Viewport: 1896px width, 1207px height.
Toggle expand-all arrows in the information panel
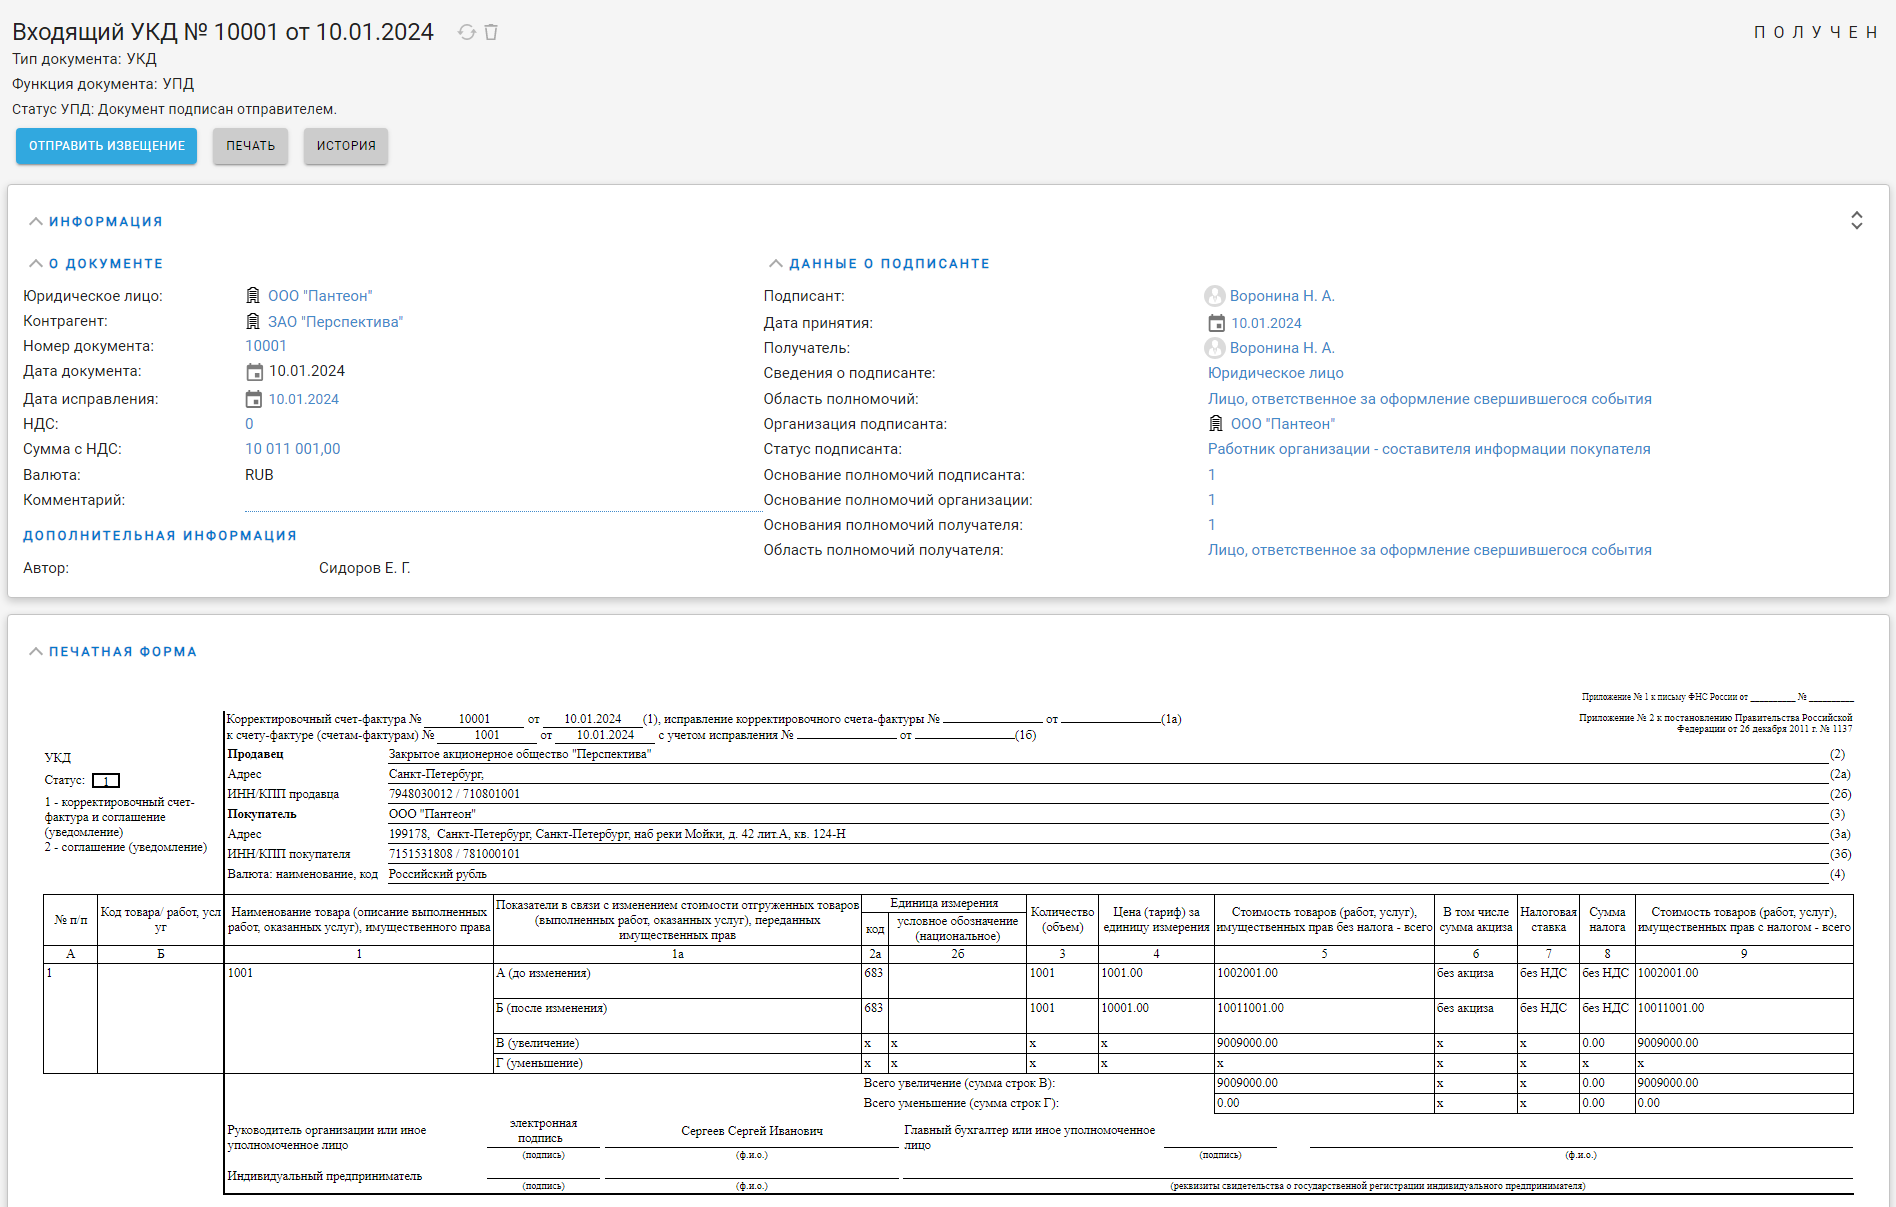(1856, 221)
